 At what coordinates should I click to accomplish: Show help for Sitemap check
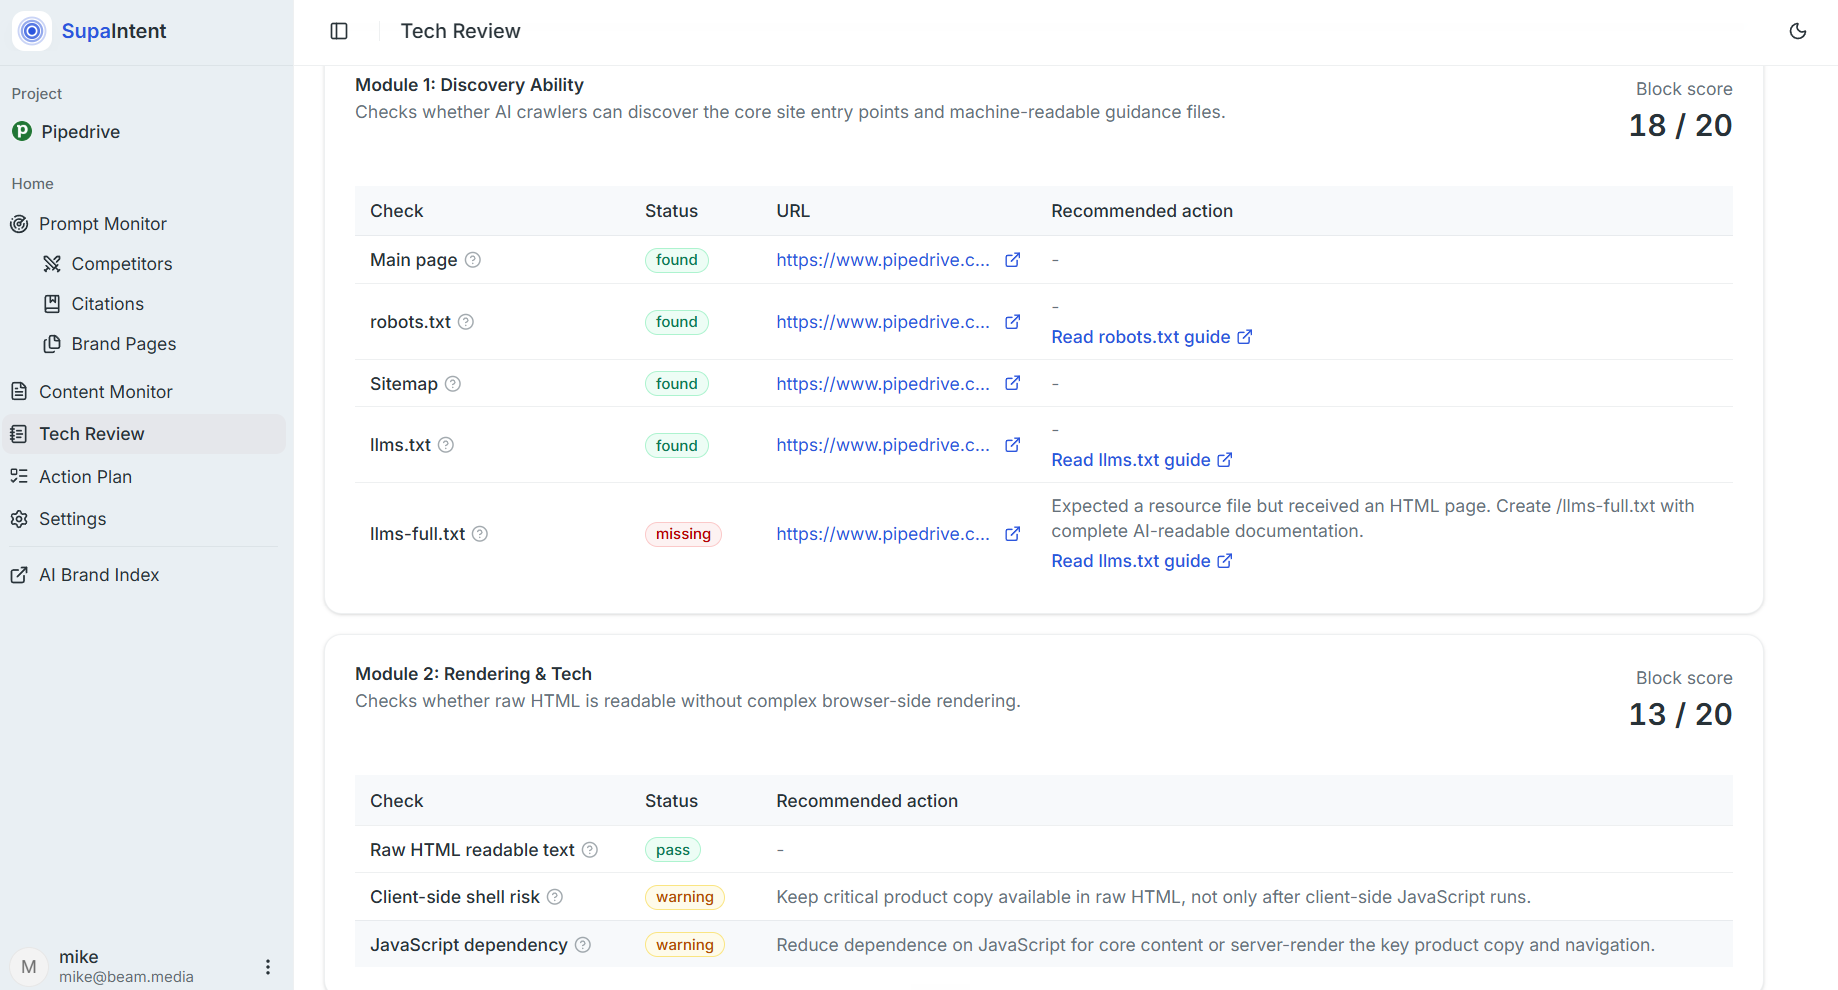453,384
